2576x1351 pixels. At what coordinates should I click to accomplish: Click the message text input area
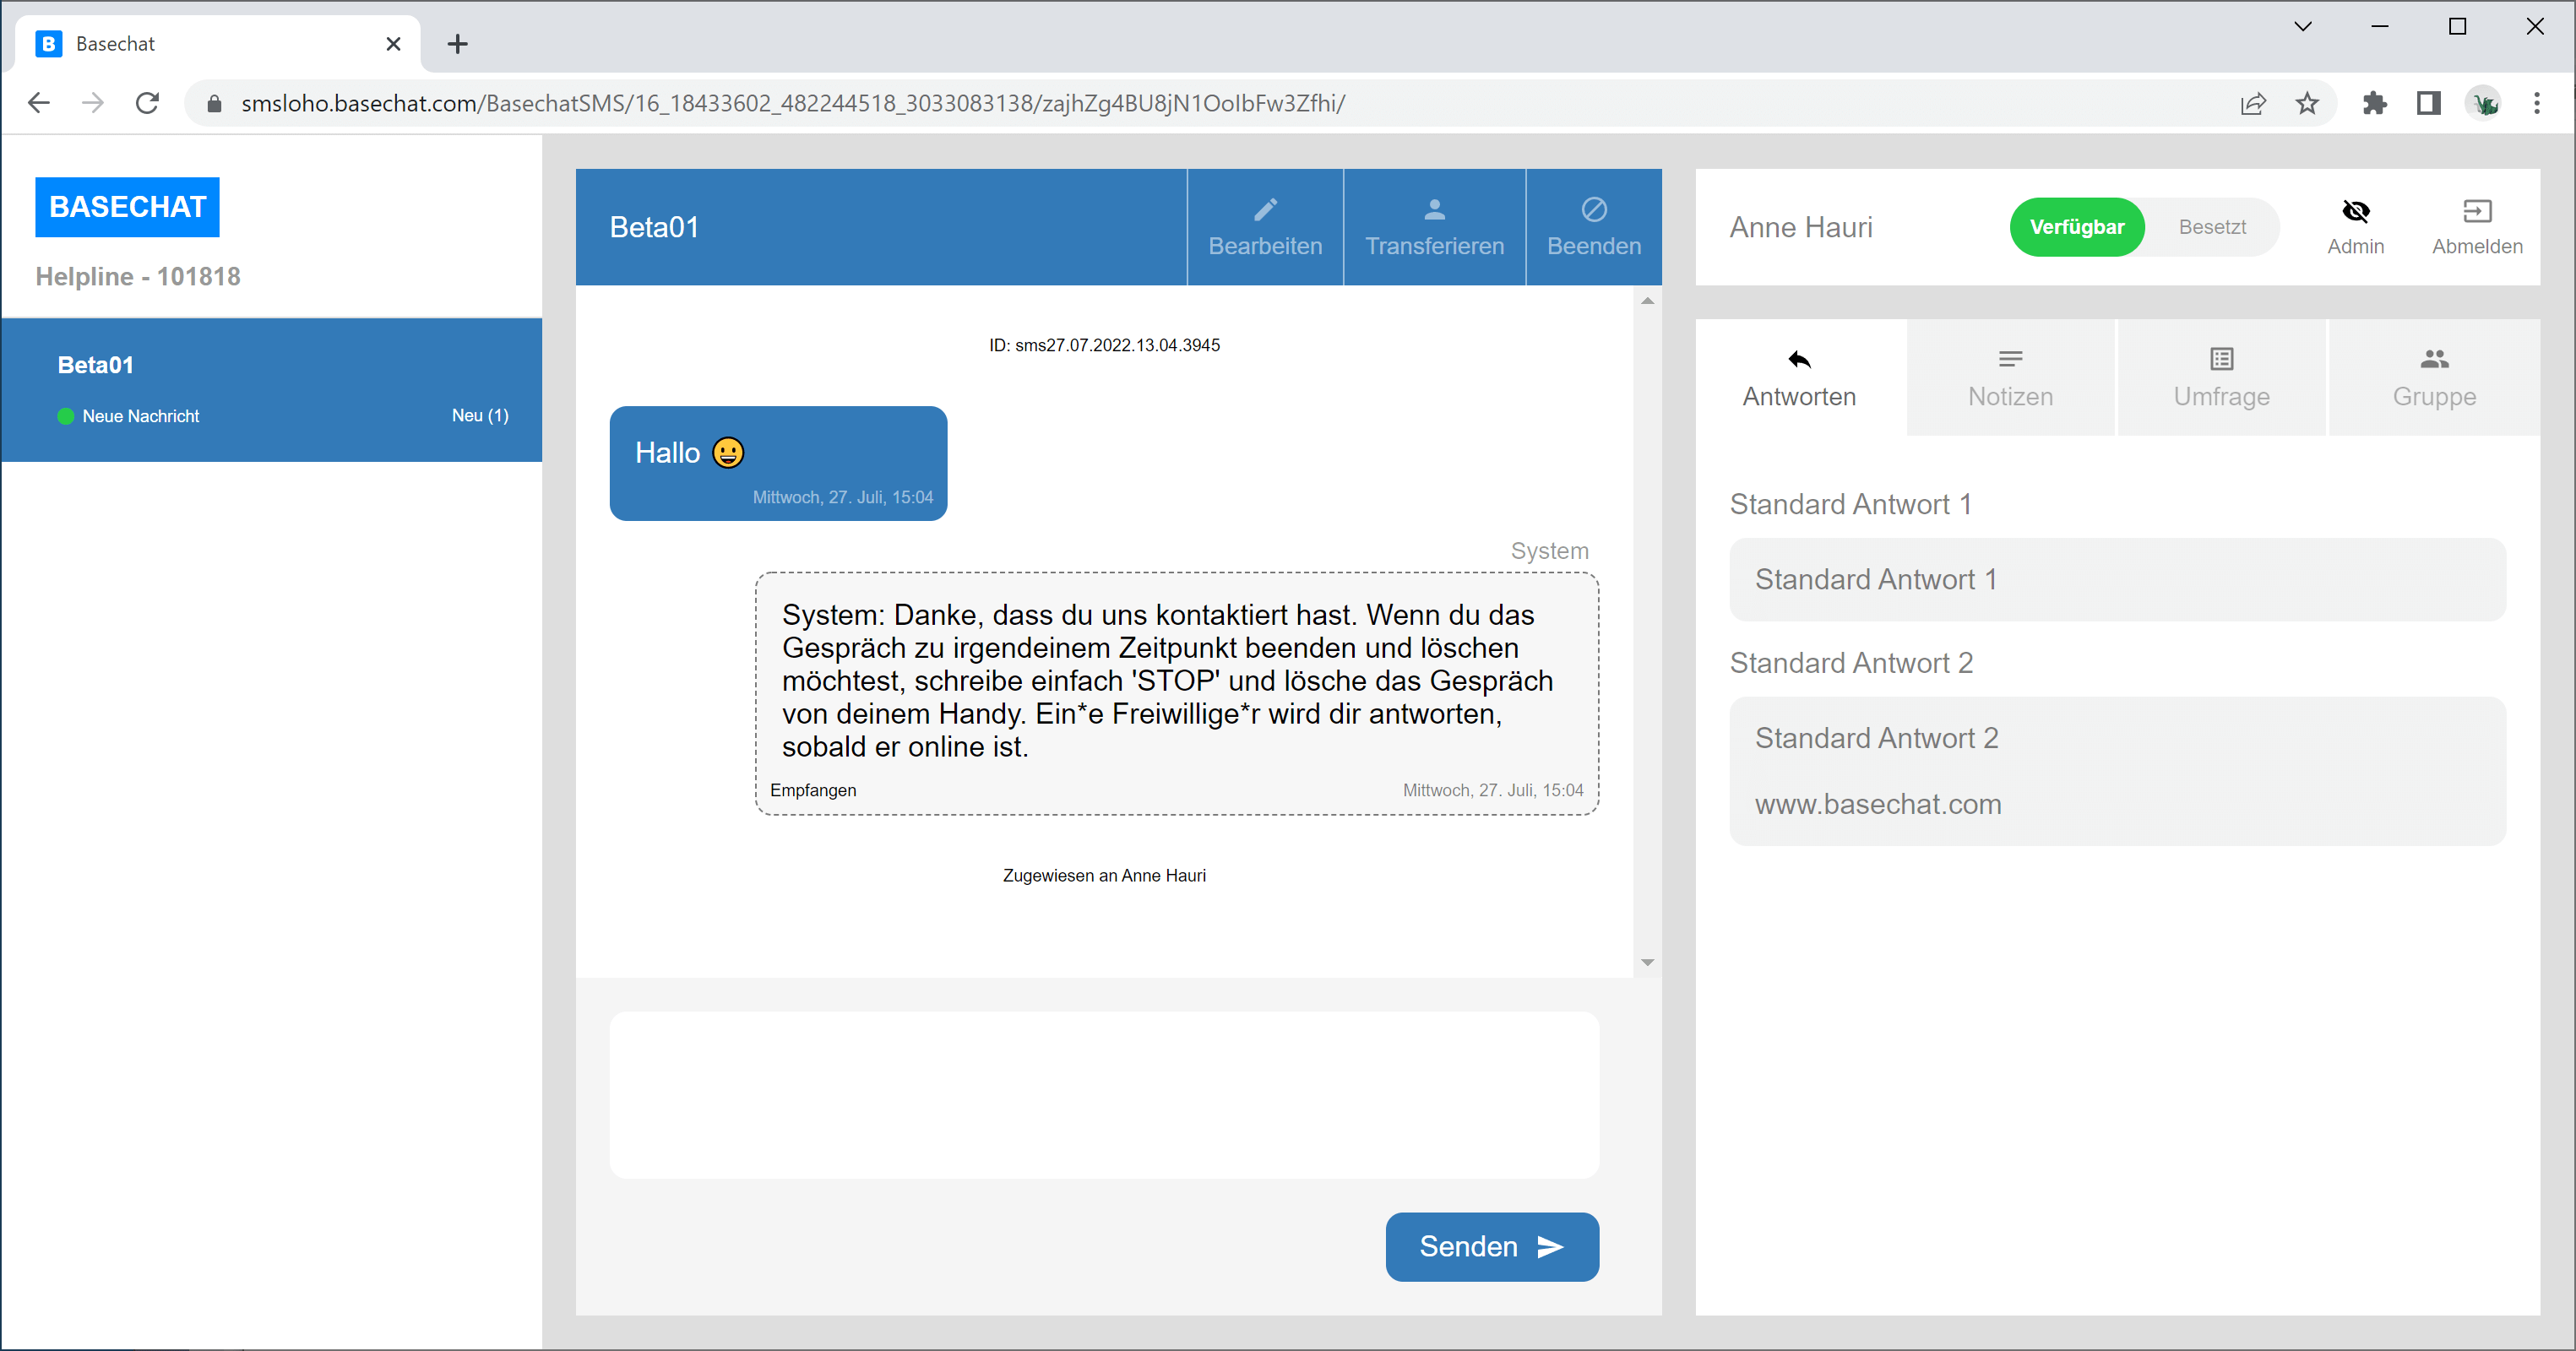pyautogui.click(x=1104, y=1094)
